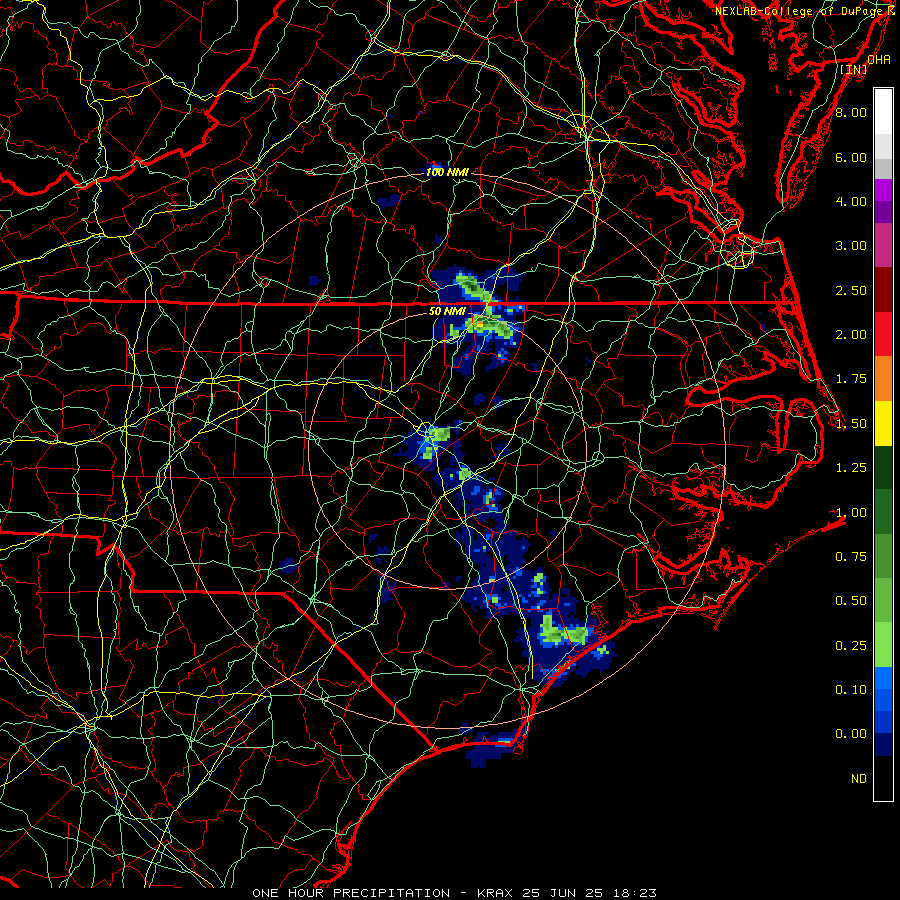Select the 0.00 legend value
Viewport: 900px width, 900px height.
(x=851, y=734)
